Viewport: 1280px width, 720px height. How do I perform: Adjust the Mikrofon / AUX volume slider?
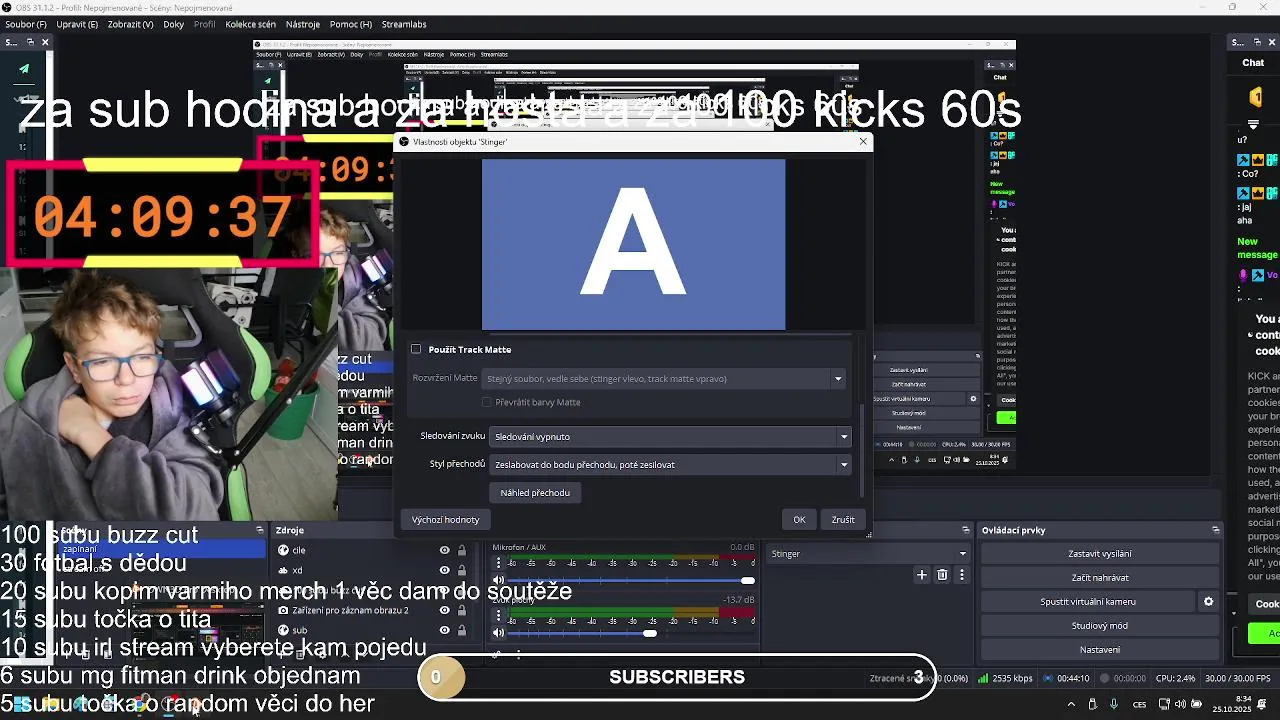click(x=632, y=580)
